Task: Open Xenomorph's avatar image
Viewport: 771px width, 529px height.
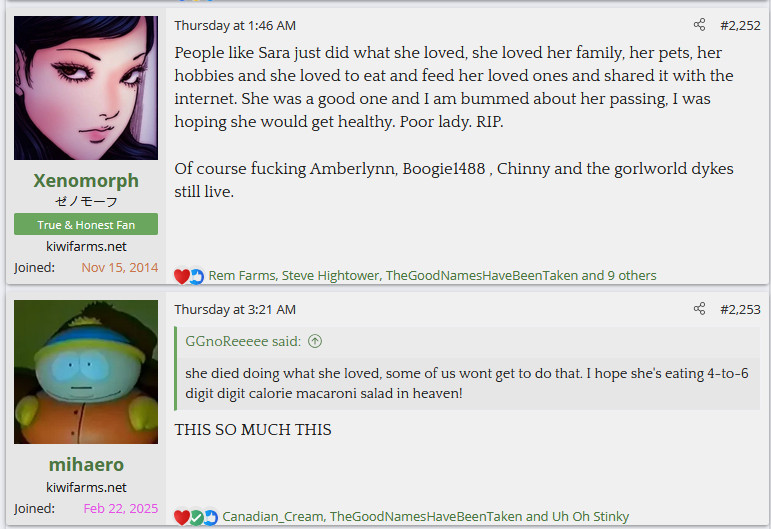Action: point(86,88)
